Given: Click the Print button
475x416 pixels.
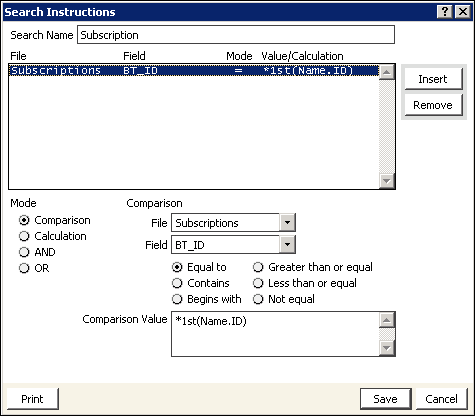Looking at the screenshot, I should pos(32,399).
